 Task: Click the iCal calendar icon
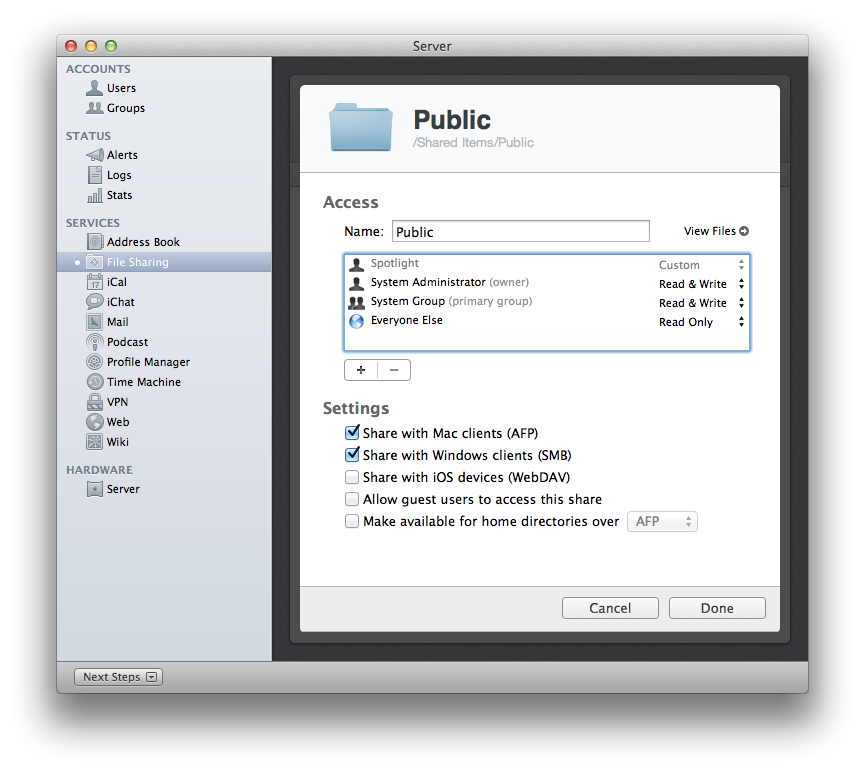94,282
